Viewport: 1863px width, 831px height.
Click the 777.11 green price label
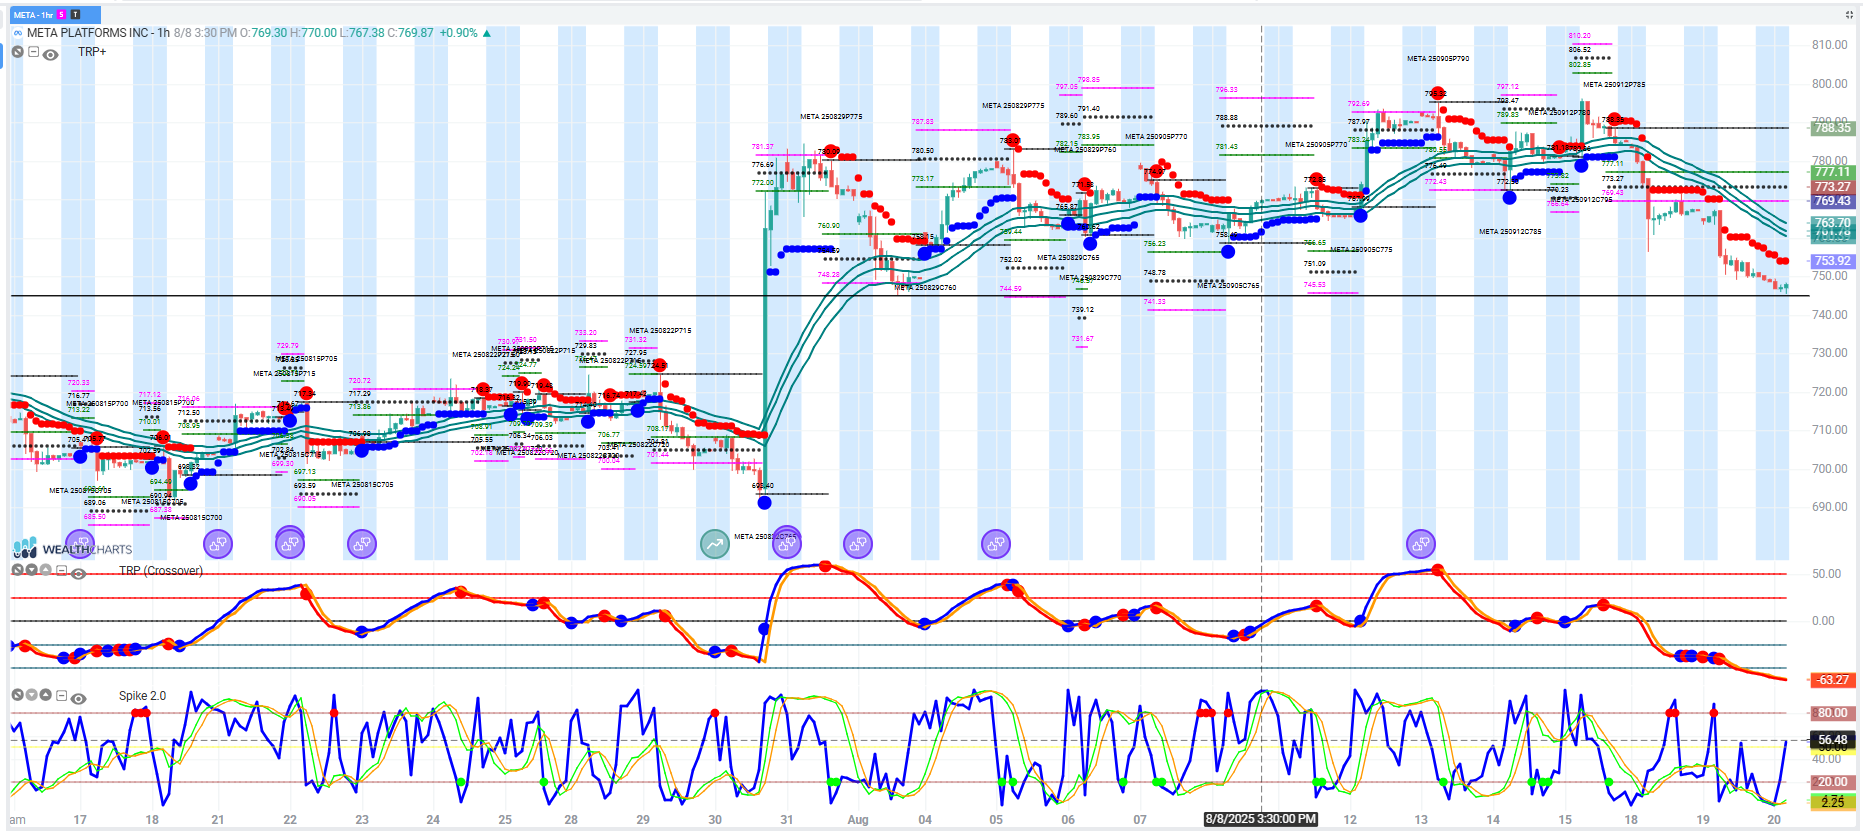[x=1833, y=172]
